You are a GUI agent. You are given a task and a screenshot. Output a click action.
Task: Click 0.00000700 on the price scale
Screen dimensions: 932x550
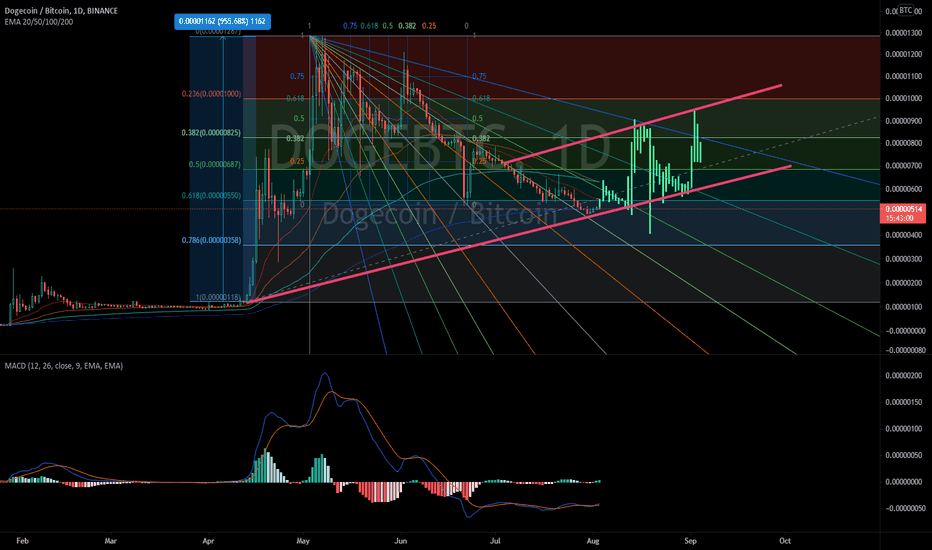click(904, 165)
